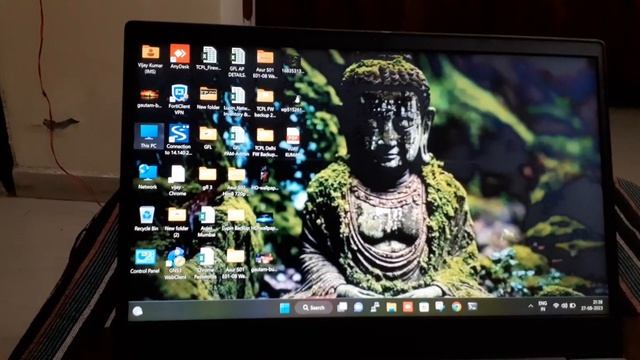Image resolution: width=640 pixels, height=360 pixels.
Task: Open the GFL PAM-Admin Excel file
Action: pyautogui.click(x=236, y=141)
